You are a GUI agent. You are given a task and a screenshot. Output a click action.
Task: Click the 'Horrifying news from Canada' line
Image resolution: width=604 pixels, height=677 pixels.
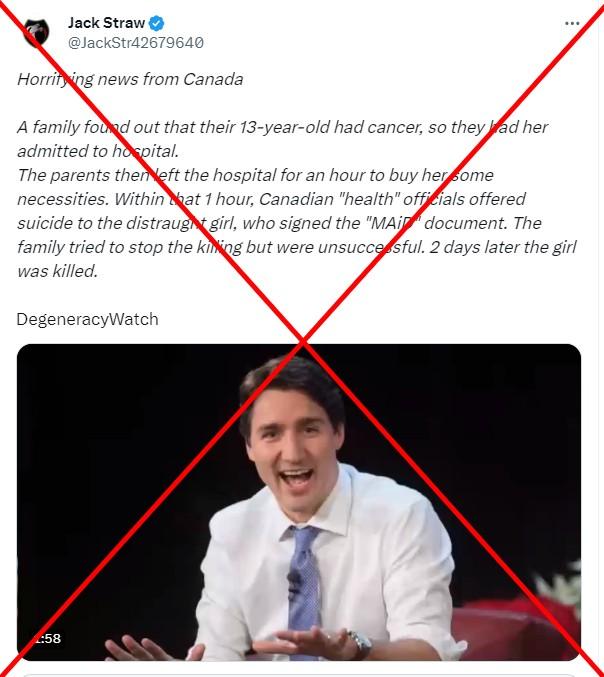point(130,79)
